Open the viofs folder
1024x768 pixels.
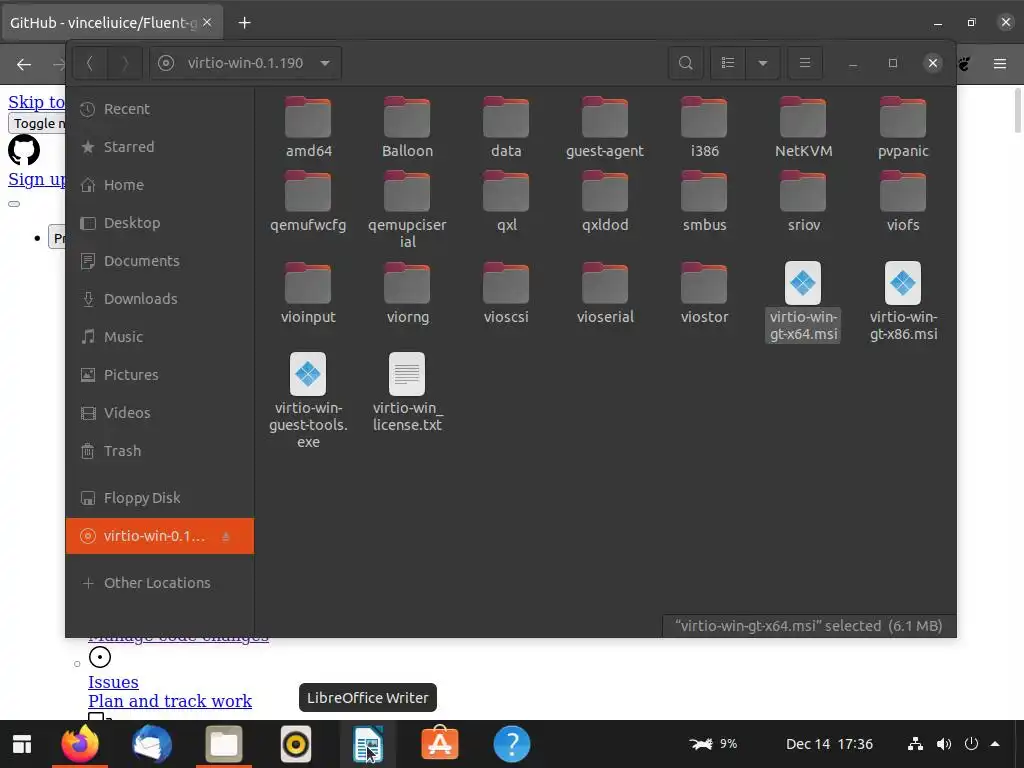point(903,201)
